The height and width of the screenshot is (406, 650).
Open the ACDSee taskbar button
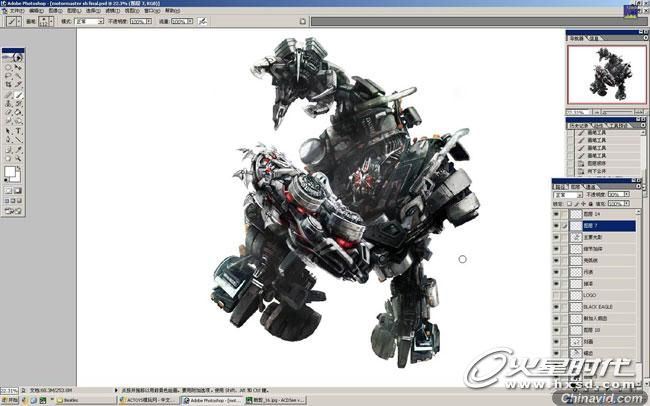pyautogui.click(x=275, y=400)
